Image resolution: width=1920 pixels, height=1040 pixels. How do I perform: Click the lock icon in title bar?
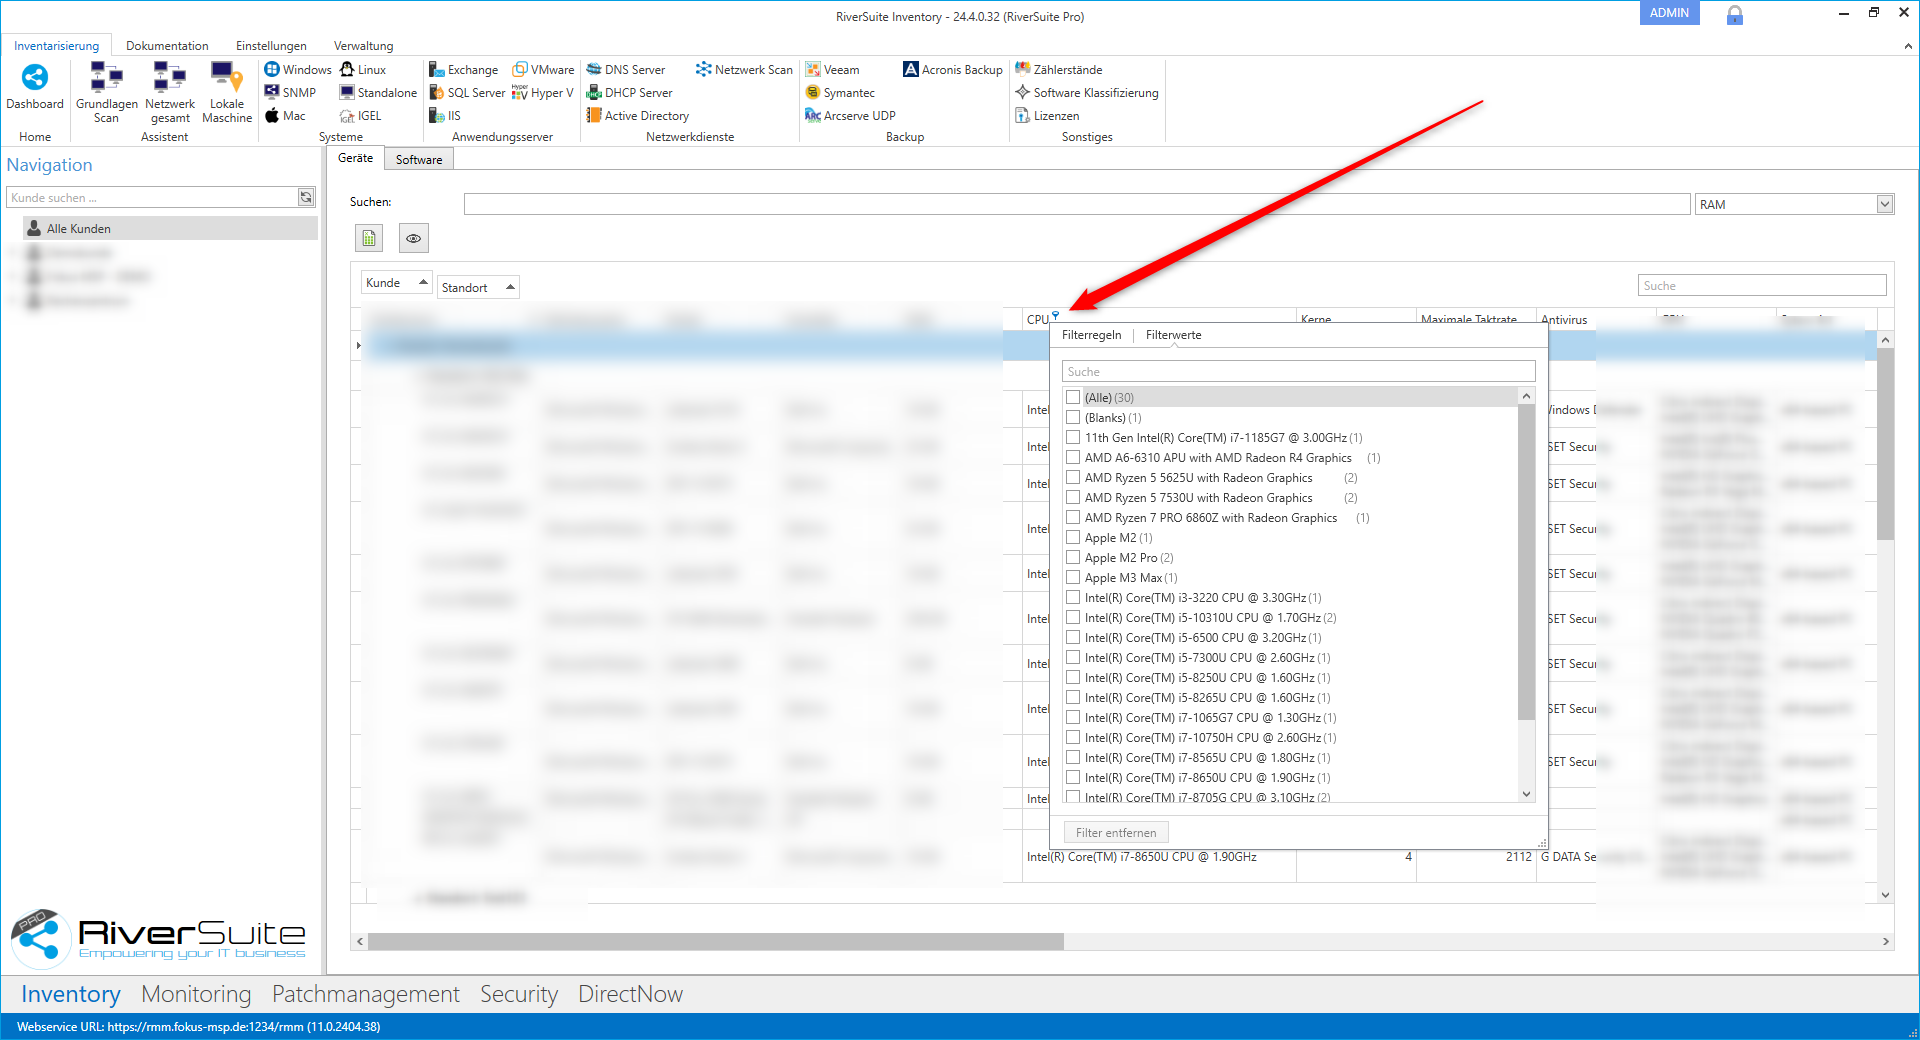pyautogui.click(x=1735, y=15)
